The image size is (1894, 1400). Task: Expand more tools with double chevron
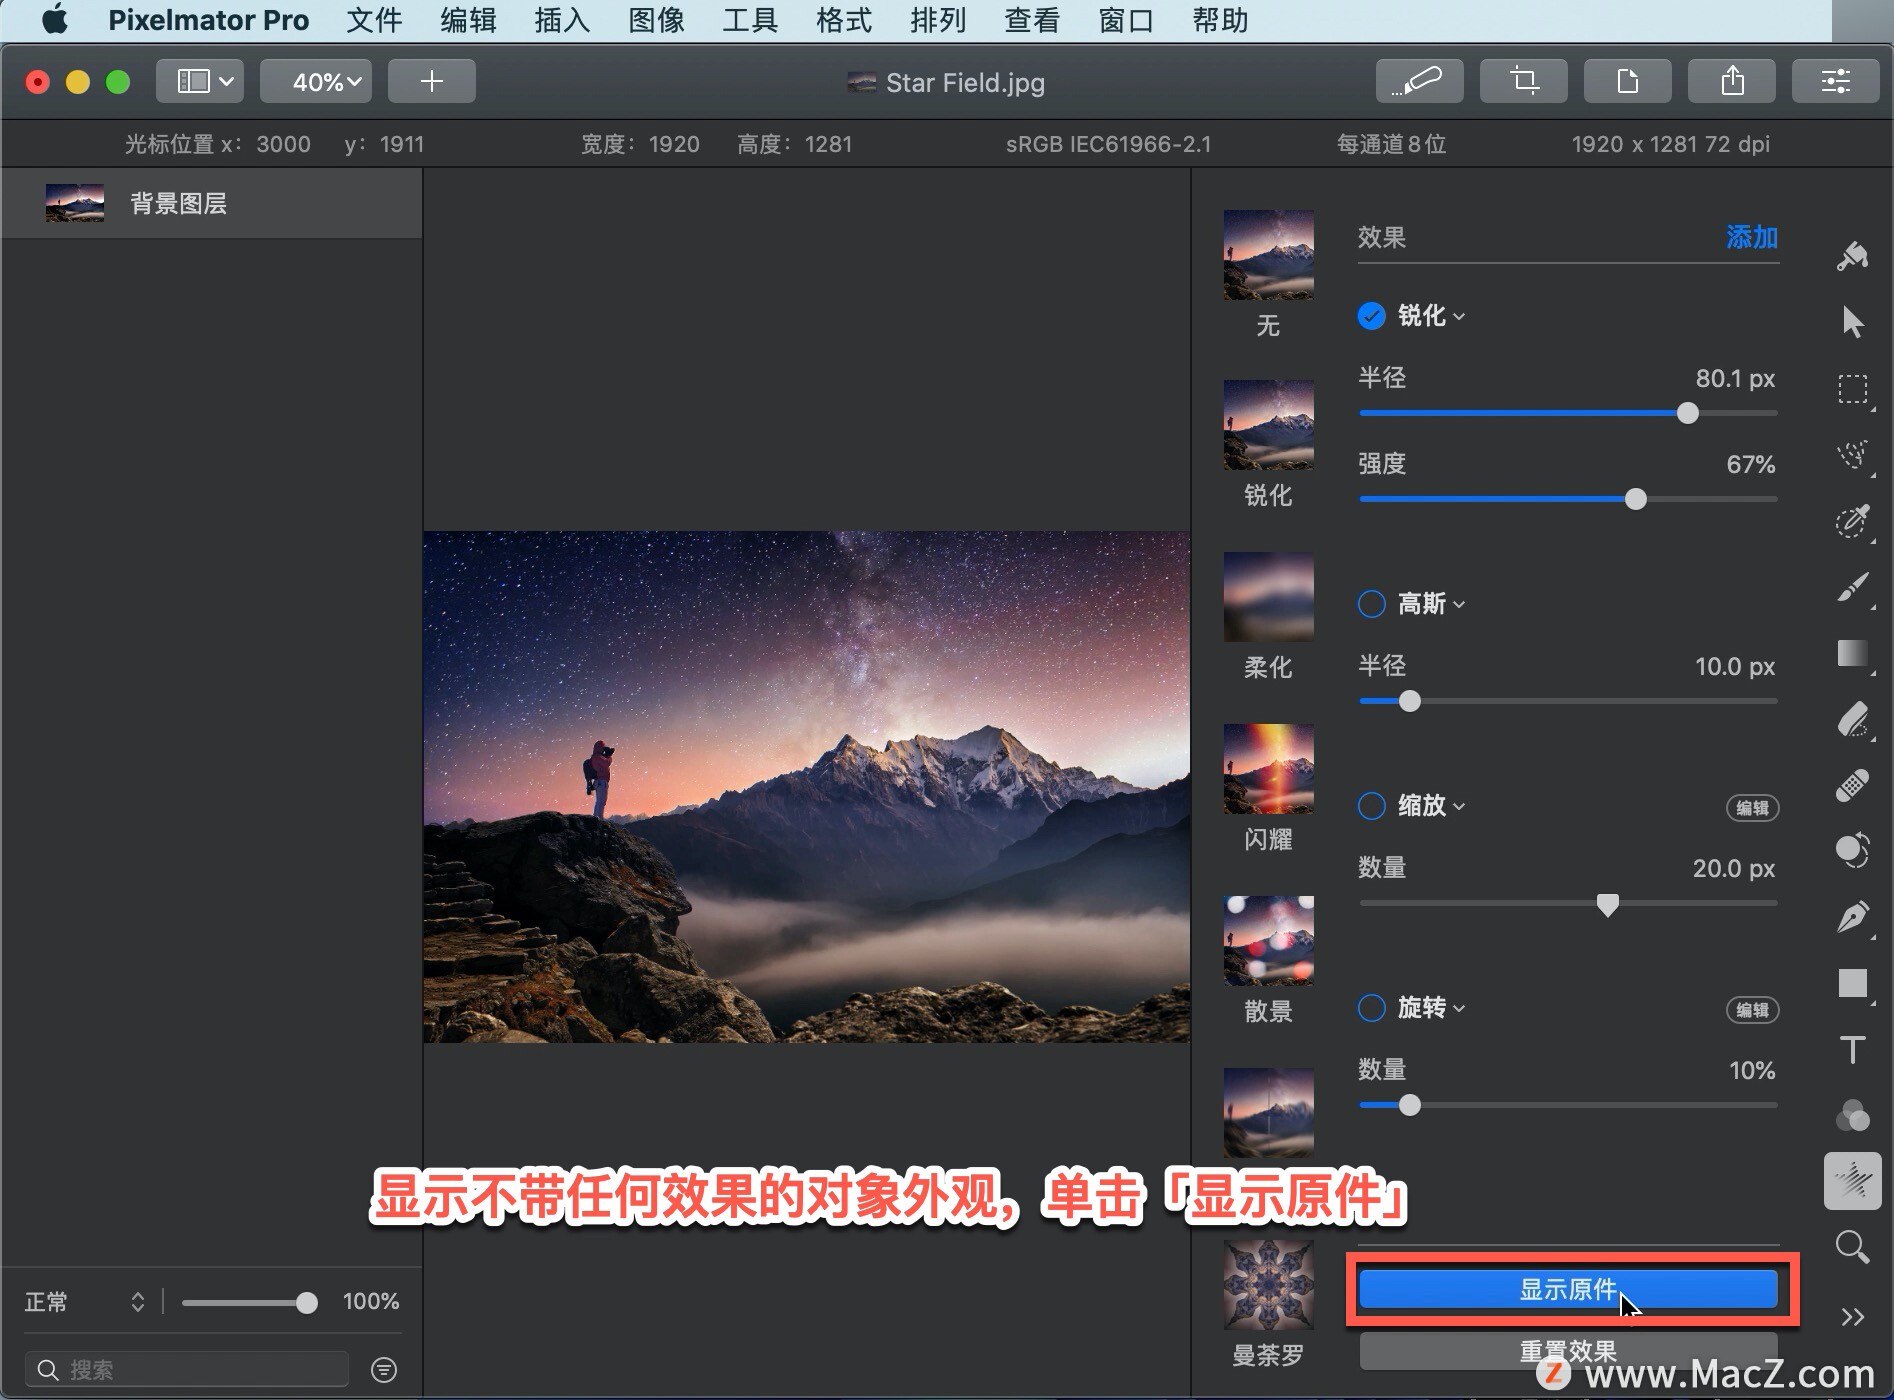1852,1317
